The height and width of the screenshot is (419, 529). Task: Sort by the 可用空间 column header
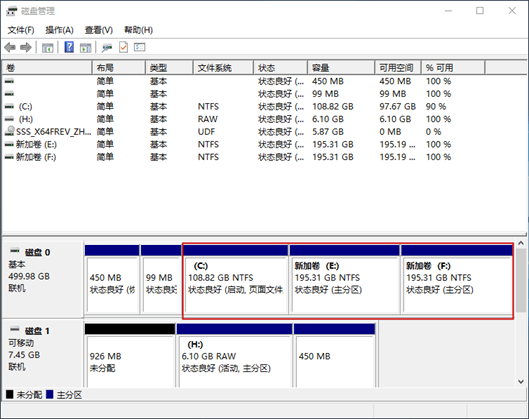[x=398, y=68]
